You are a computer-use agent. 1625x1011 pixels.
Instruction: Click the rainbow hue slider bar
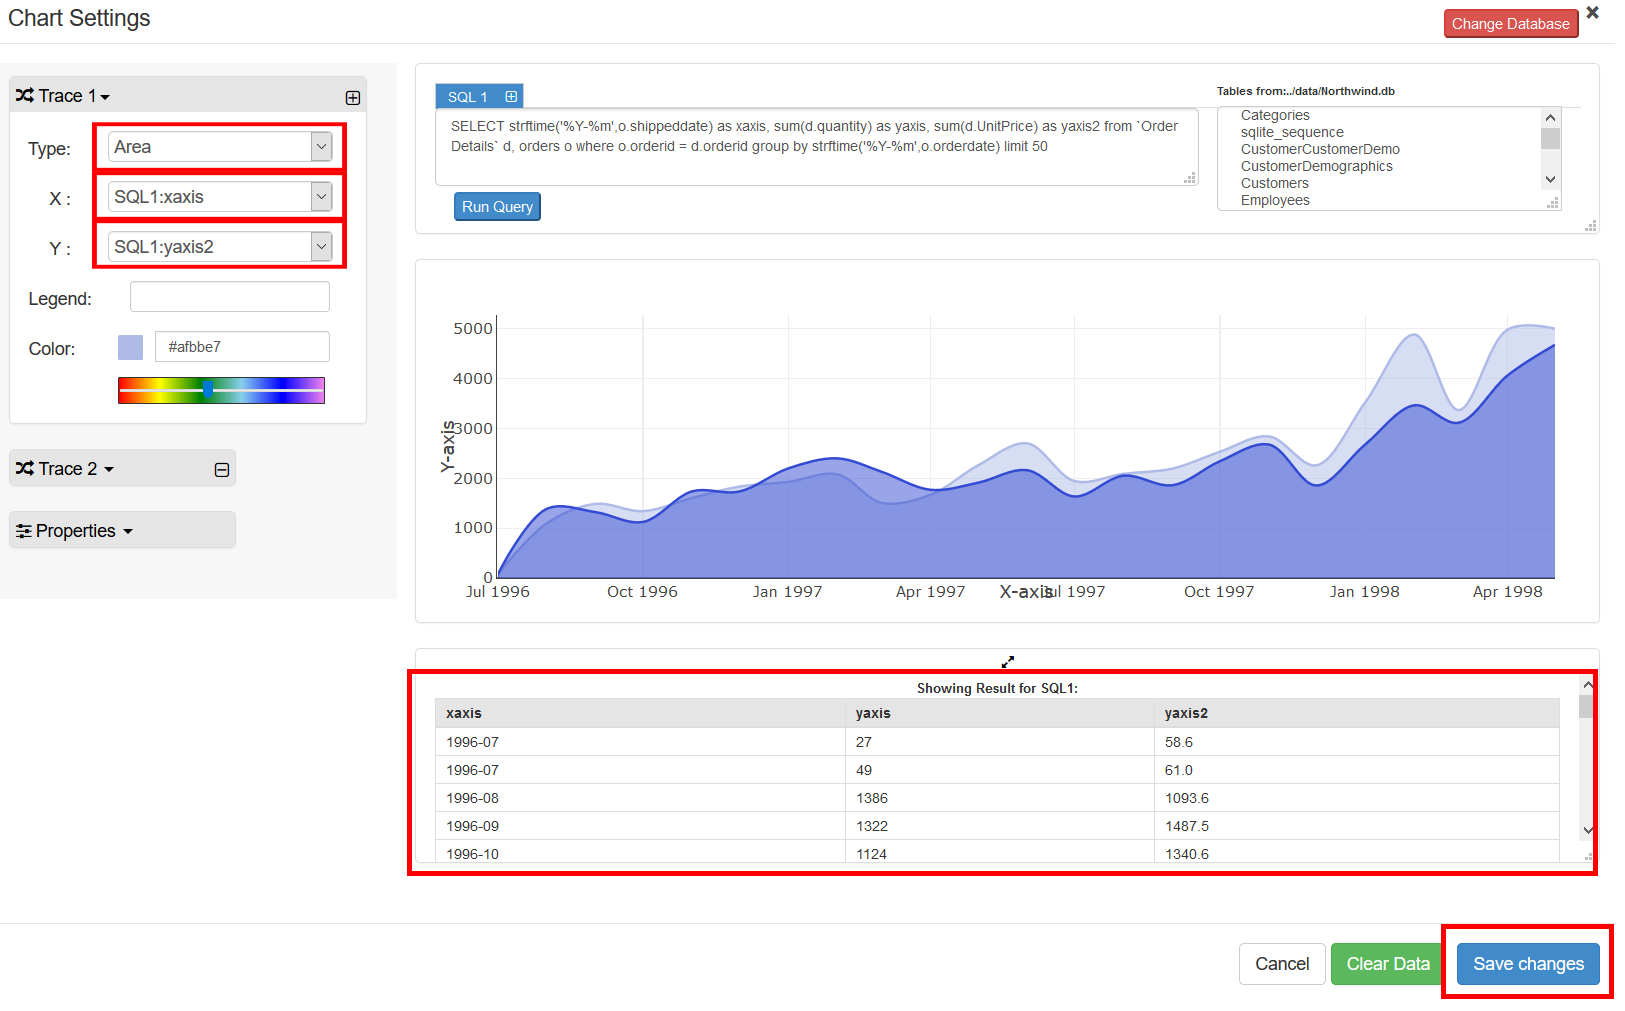coord(221,391)
